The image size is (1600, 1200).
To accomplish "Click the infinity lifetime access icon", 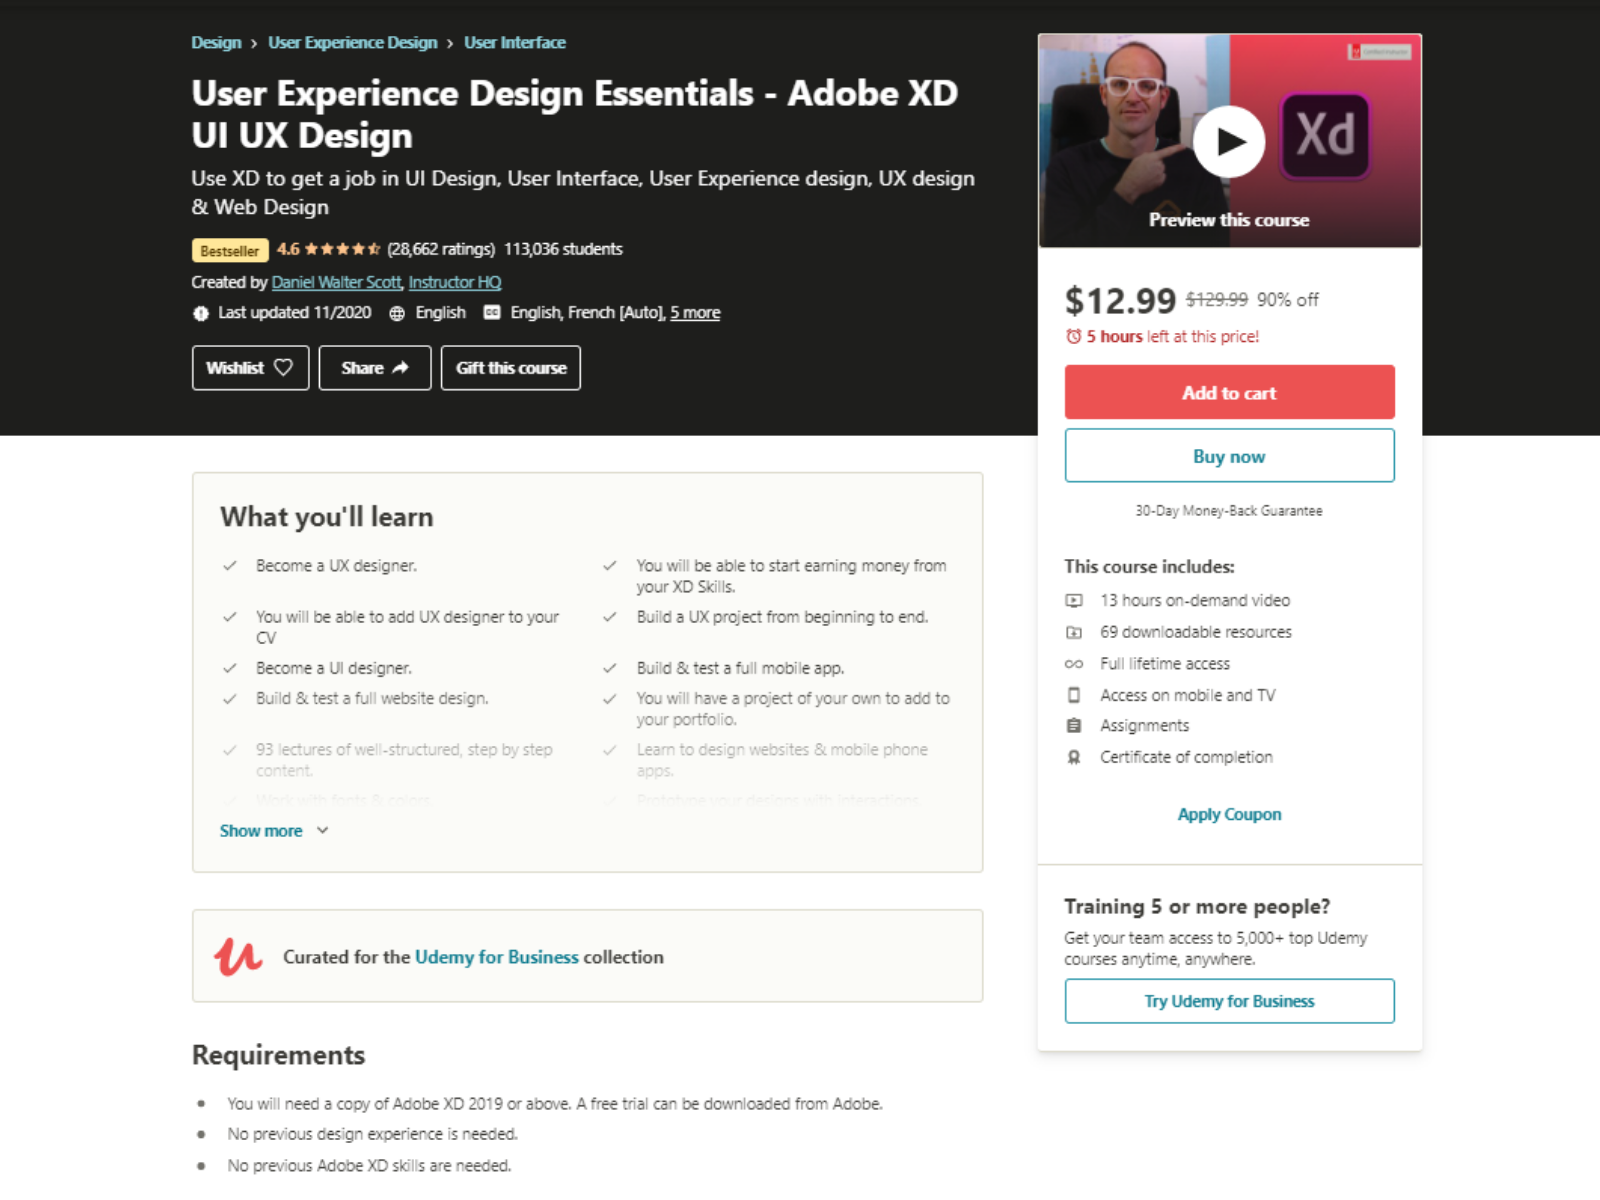I will [1074, 664].
